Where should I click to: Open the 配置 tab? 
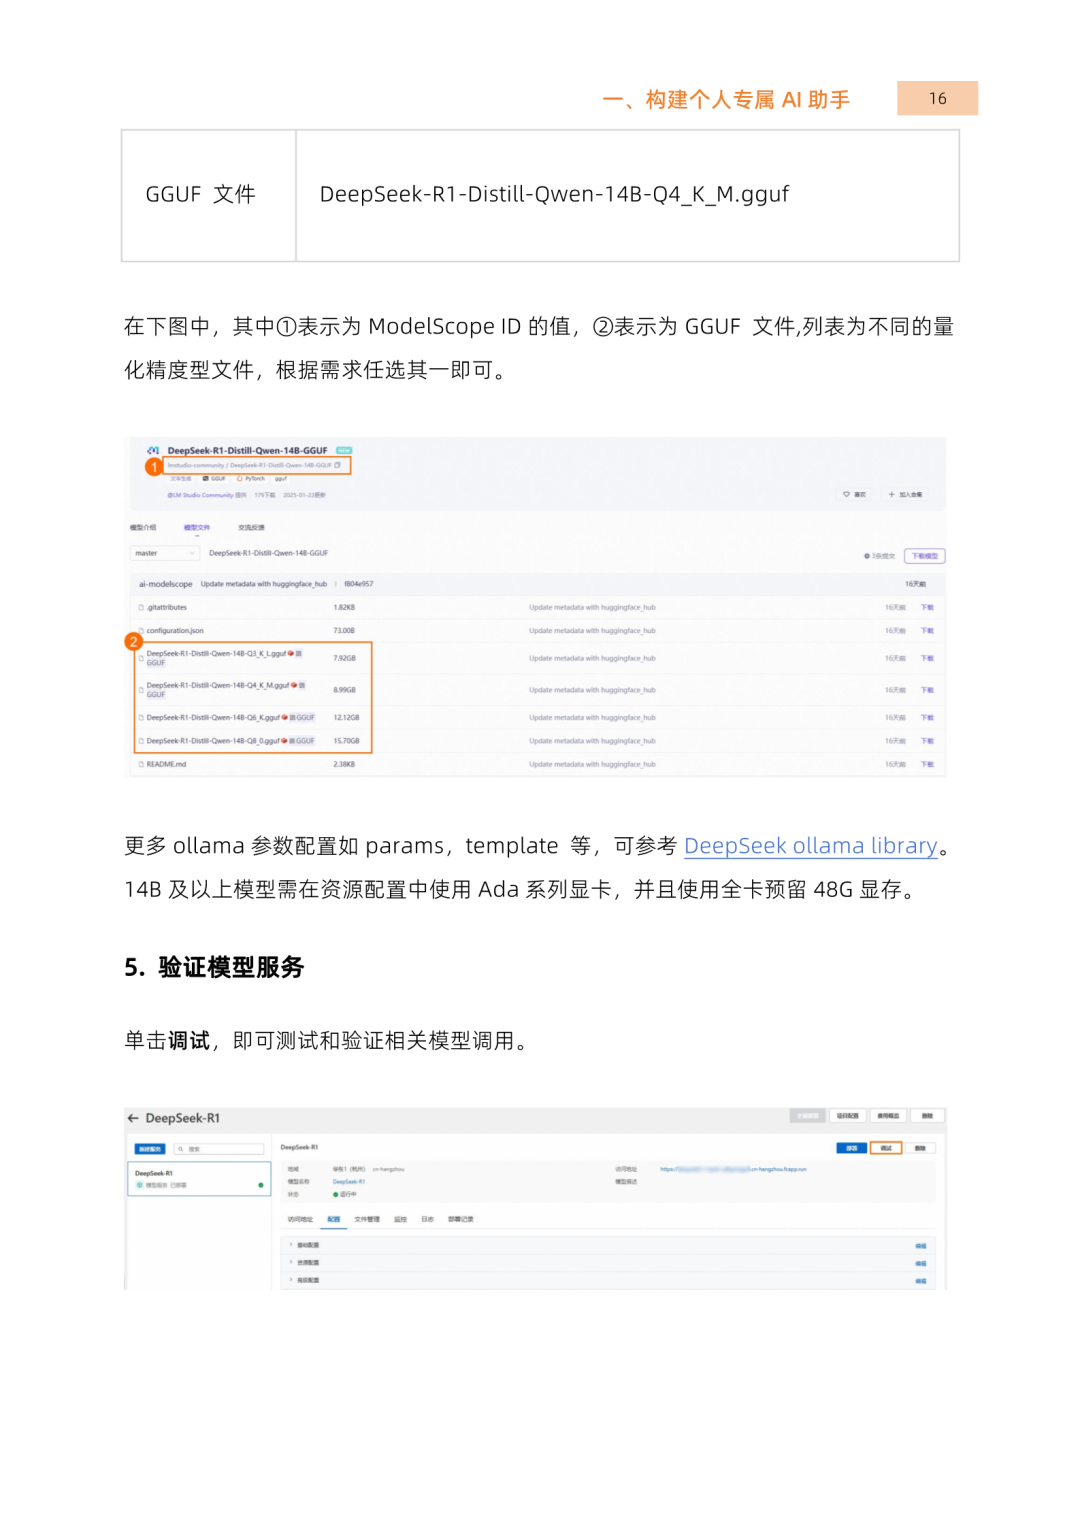pos(334,1219)
